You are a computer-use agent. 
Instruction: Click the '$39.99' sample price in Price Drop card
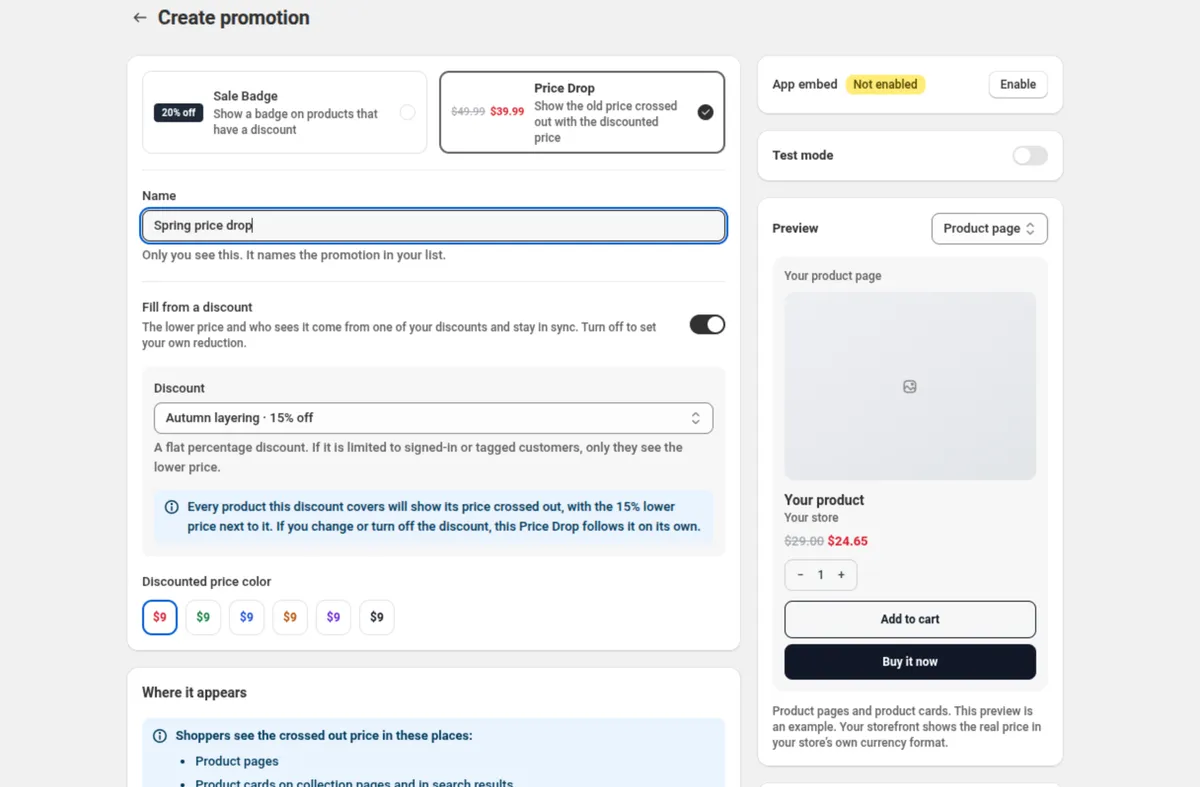click(x=507, y=112)
